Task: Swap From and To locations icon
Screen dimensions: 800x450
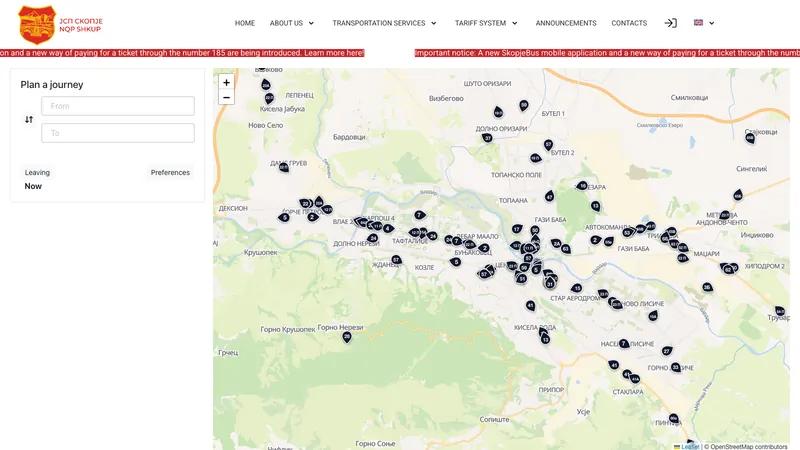Action: [29, 119]
